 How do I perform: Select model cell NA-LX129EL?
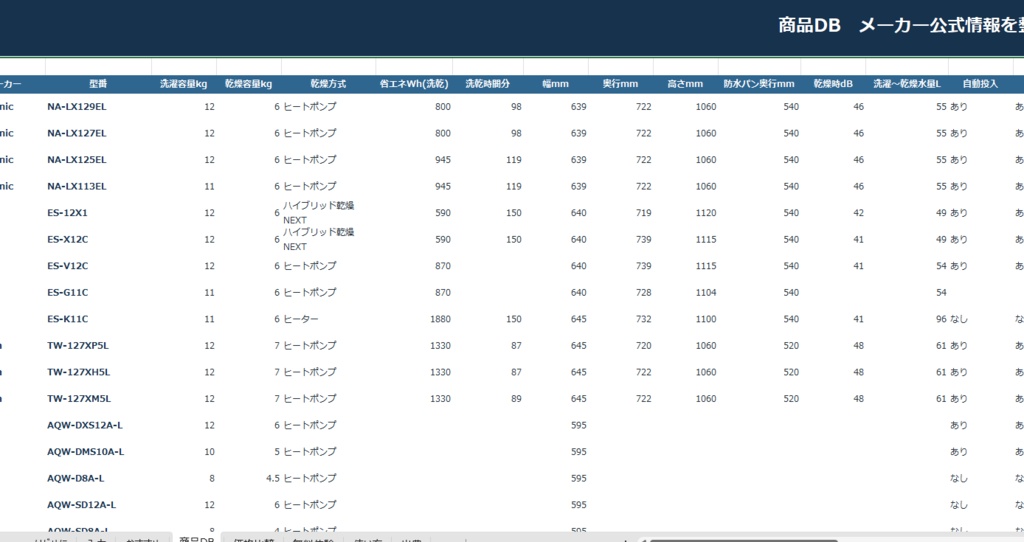(76, 106)
